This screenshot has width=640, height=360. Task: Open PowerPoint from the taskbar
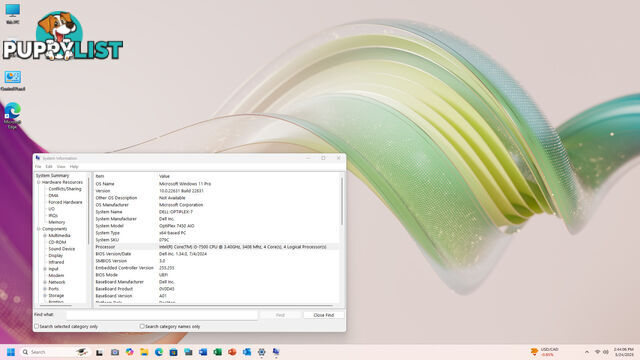click(x=232, y=352)
